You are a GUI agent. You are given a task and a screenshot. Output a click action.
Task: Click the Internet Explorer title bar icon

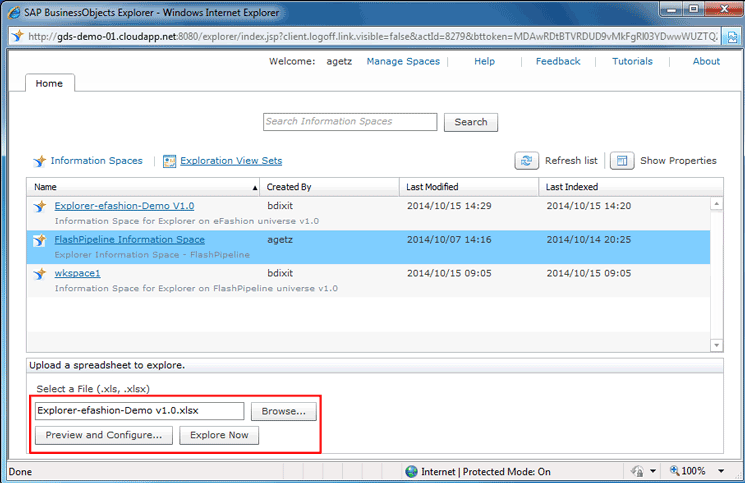(x=14, y=12)
